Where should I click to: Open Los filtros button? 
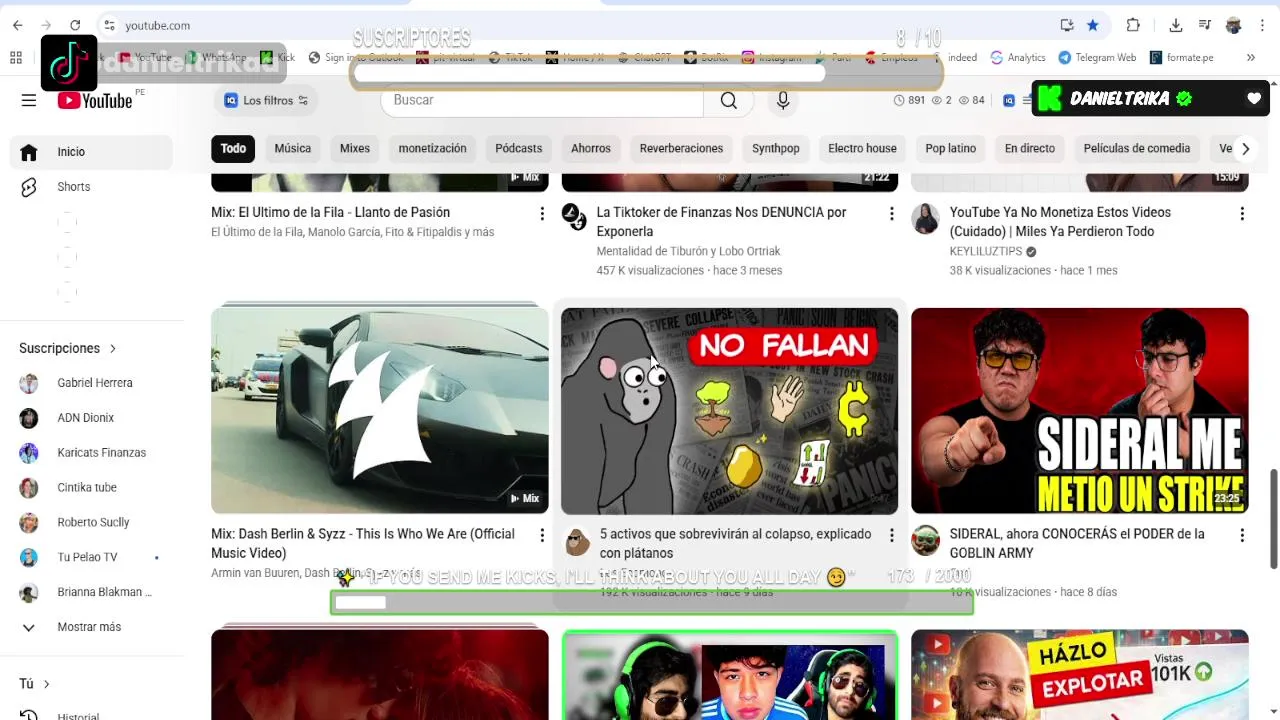(x=265, y=100)
